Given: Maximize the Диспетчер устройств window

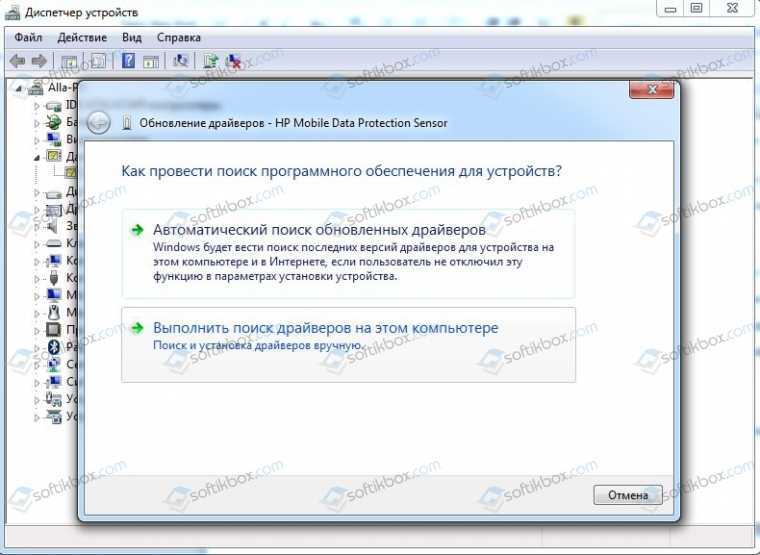Looking at the screenshot, I should 697,8.
